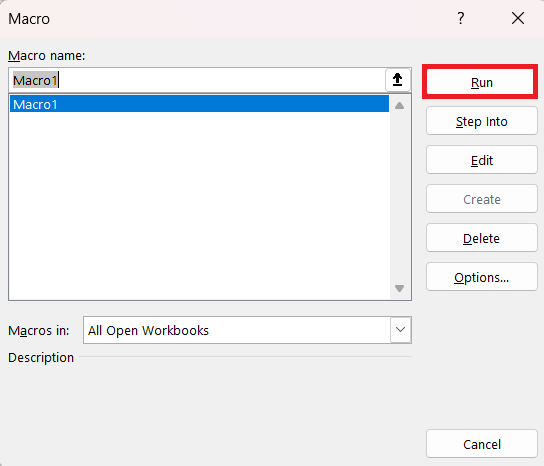Viewport: 544px width, 466px height.
Task: Run the selected macro
Action: [482, 83]
